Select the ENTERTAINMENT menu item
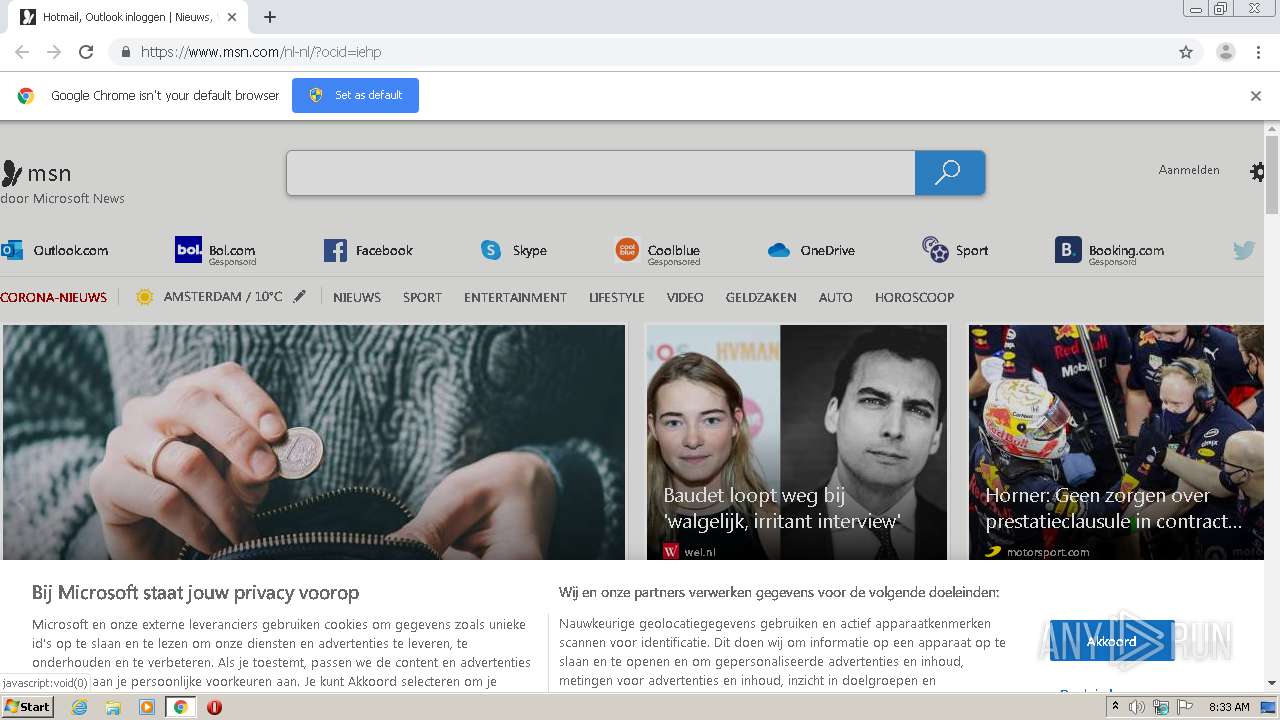 click(x=515, y=297)
